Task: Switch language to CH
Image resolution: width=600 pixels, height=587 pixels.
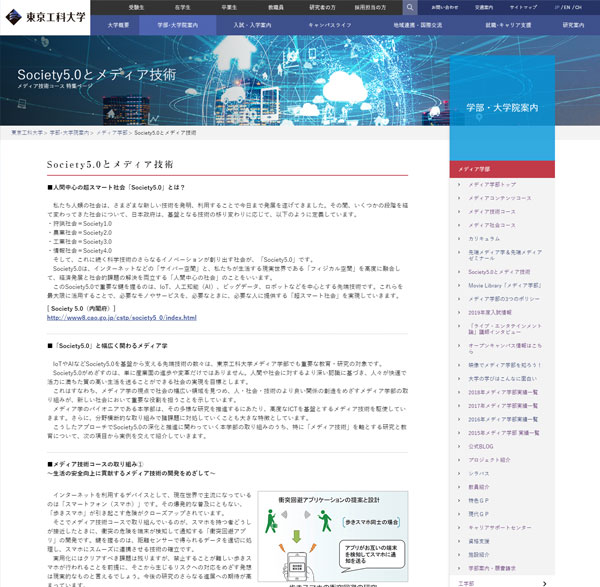Action: click(x=578, y=7)
